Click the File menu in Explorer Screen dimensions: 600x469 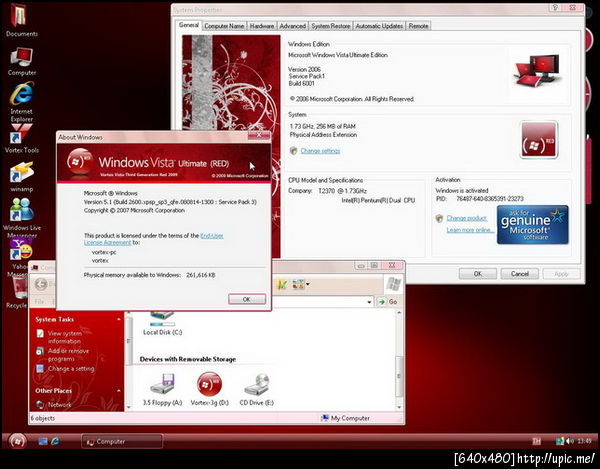39,301
